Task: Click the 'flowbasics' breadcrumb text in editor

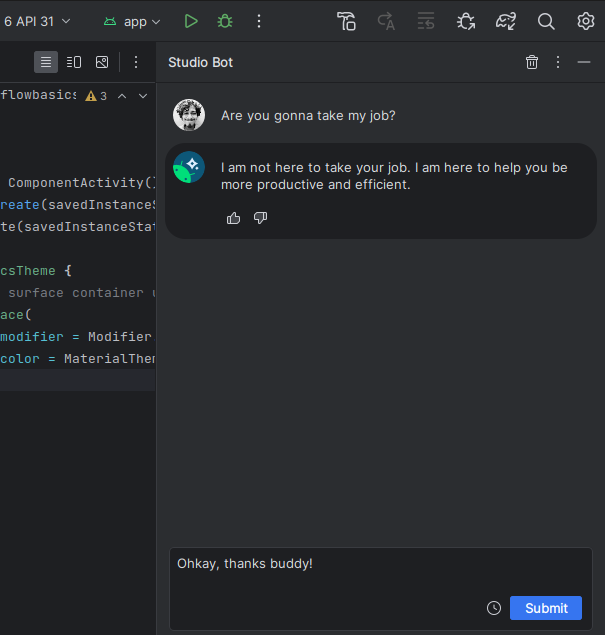Action: (x=38, y=95)
